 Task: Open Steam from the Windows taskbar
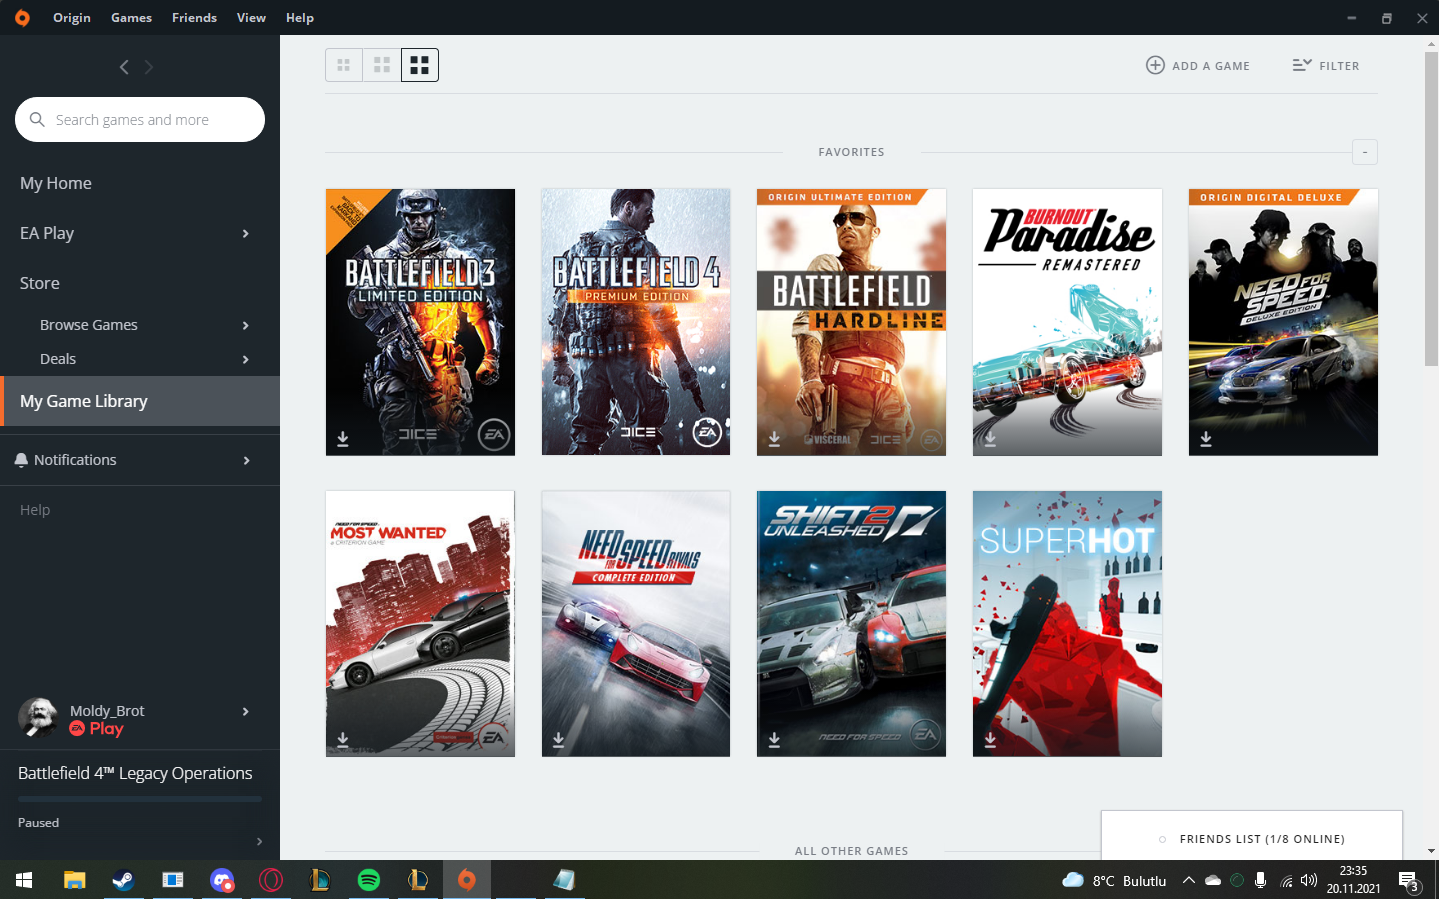coord(123,880)
